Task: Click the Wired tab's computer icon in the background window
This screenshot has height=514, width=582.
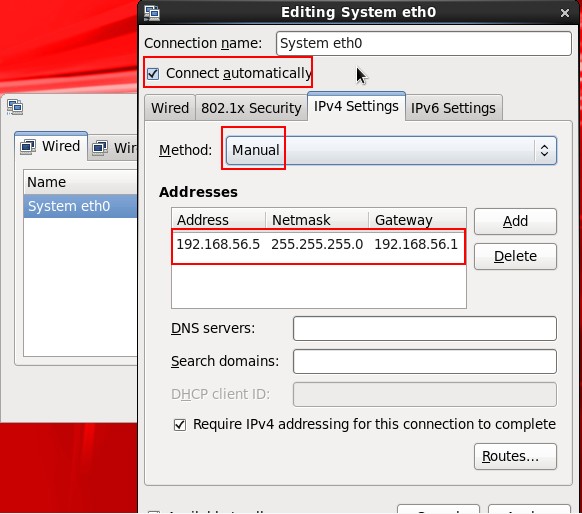Action: (x=28, y=147)
